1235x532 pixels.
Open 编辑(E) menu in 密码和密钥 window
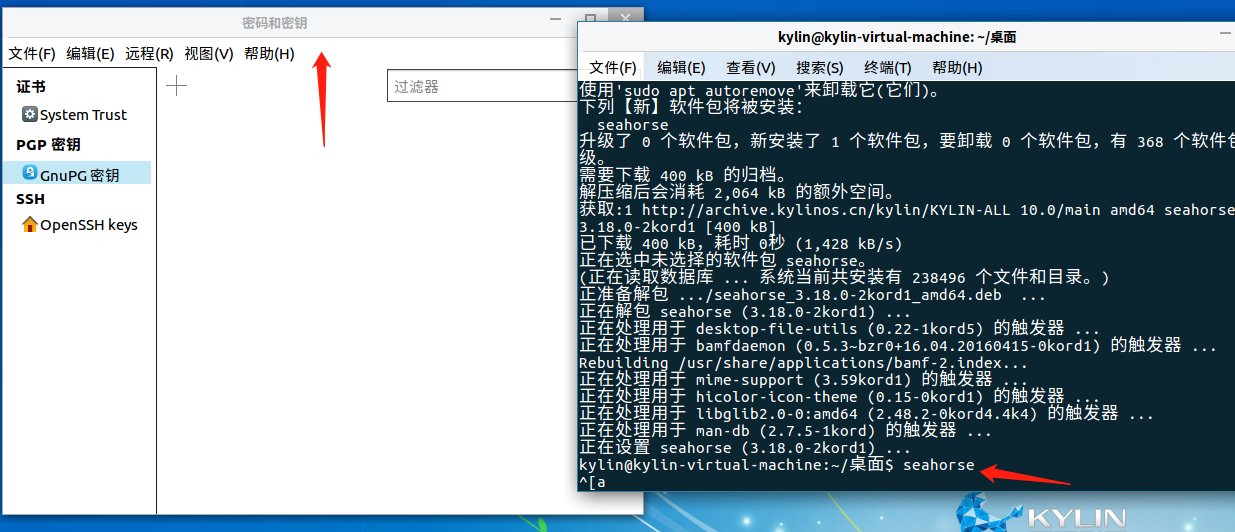pos(90,54)
